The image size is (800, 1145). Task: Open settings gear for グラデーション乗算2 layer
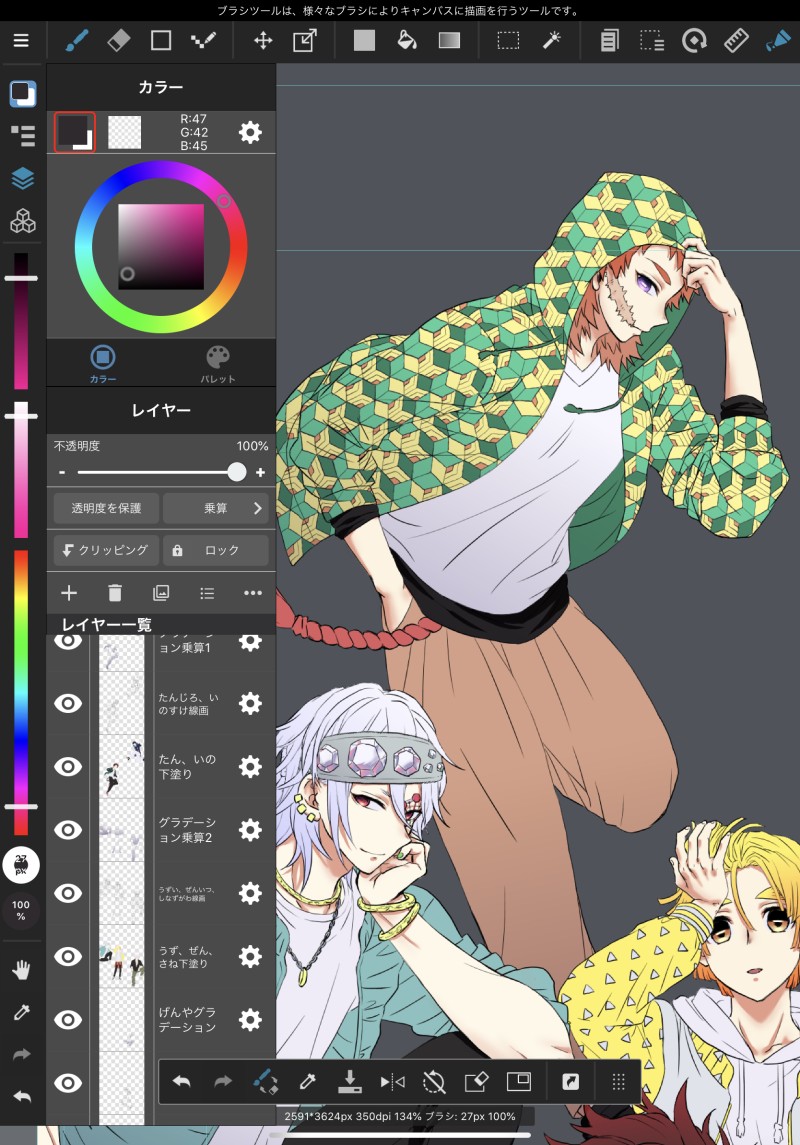click(250, 830)
